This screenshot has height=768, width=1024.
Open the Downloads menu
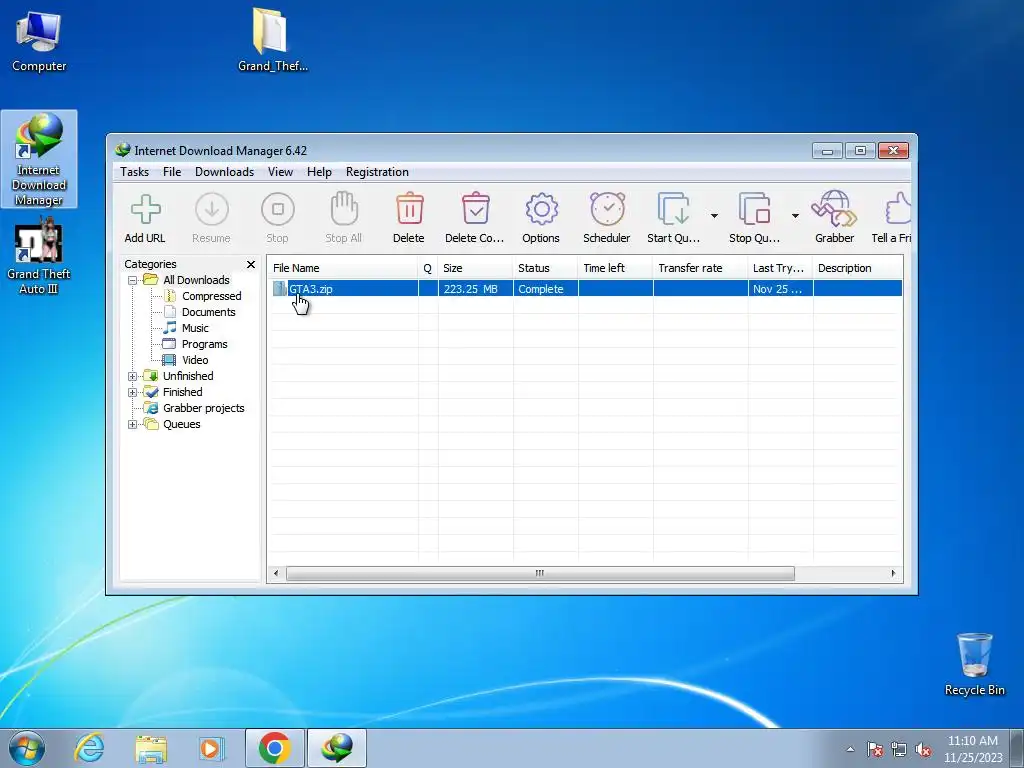(225, 172)
